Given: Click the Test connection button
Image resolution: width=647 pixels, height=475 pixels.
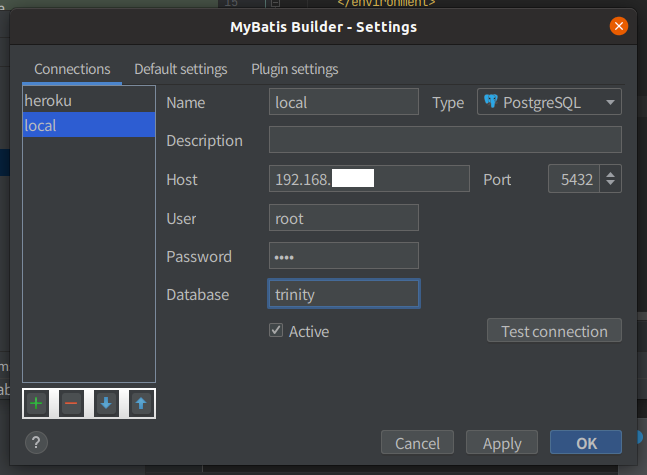Looking at the screenshot, I should (x=554, y=331).
